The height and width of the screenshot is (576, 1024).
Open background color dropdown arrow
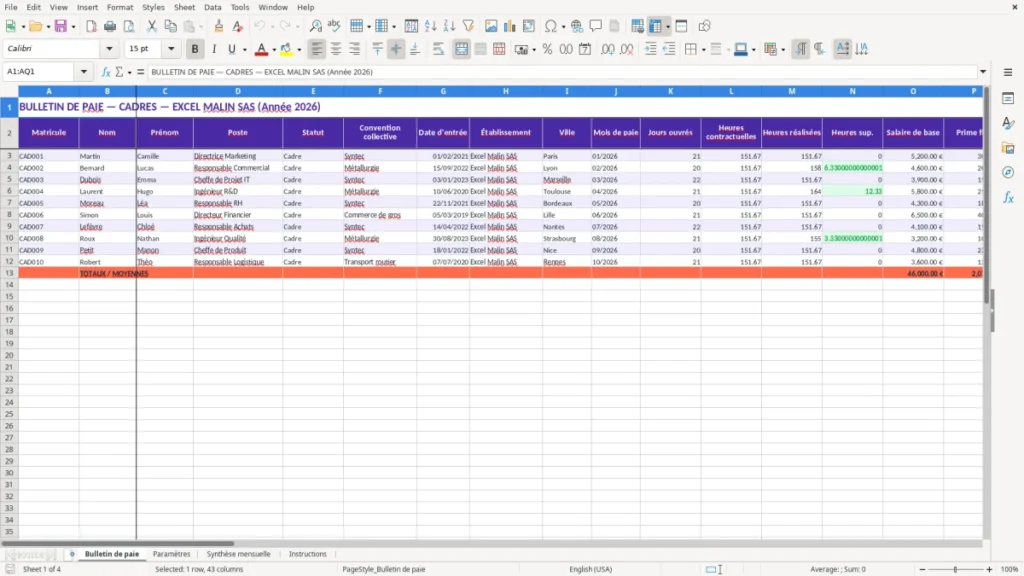click(x=299, y=50)
